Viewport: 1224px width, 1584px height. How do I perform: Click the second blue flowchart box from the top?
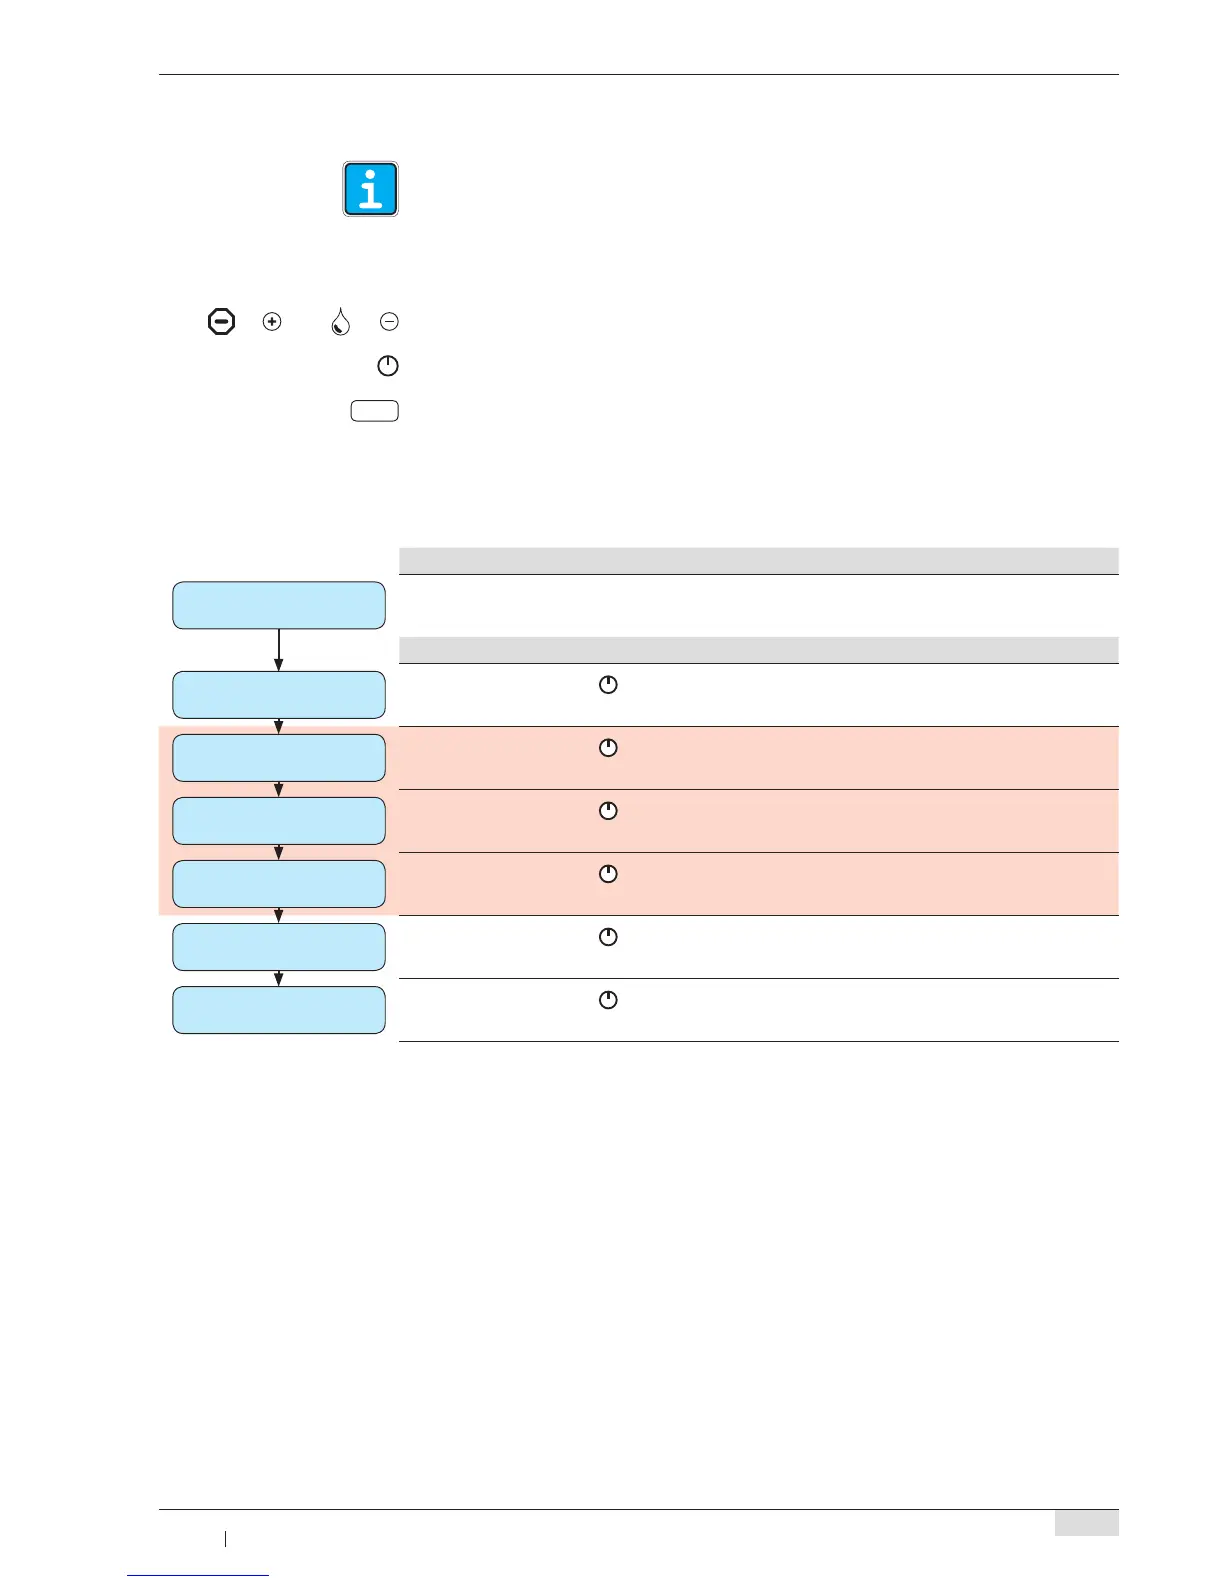pyautogui.click(x=279, y=695)
